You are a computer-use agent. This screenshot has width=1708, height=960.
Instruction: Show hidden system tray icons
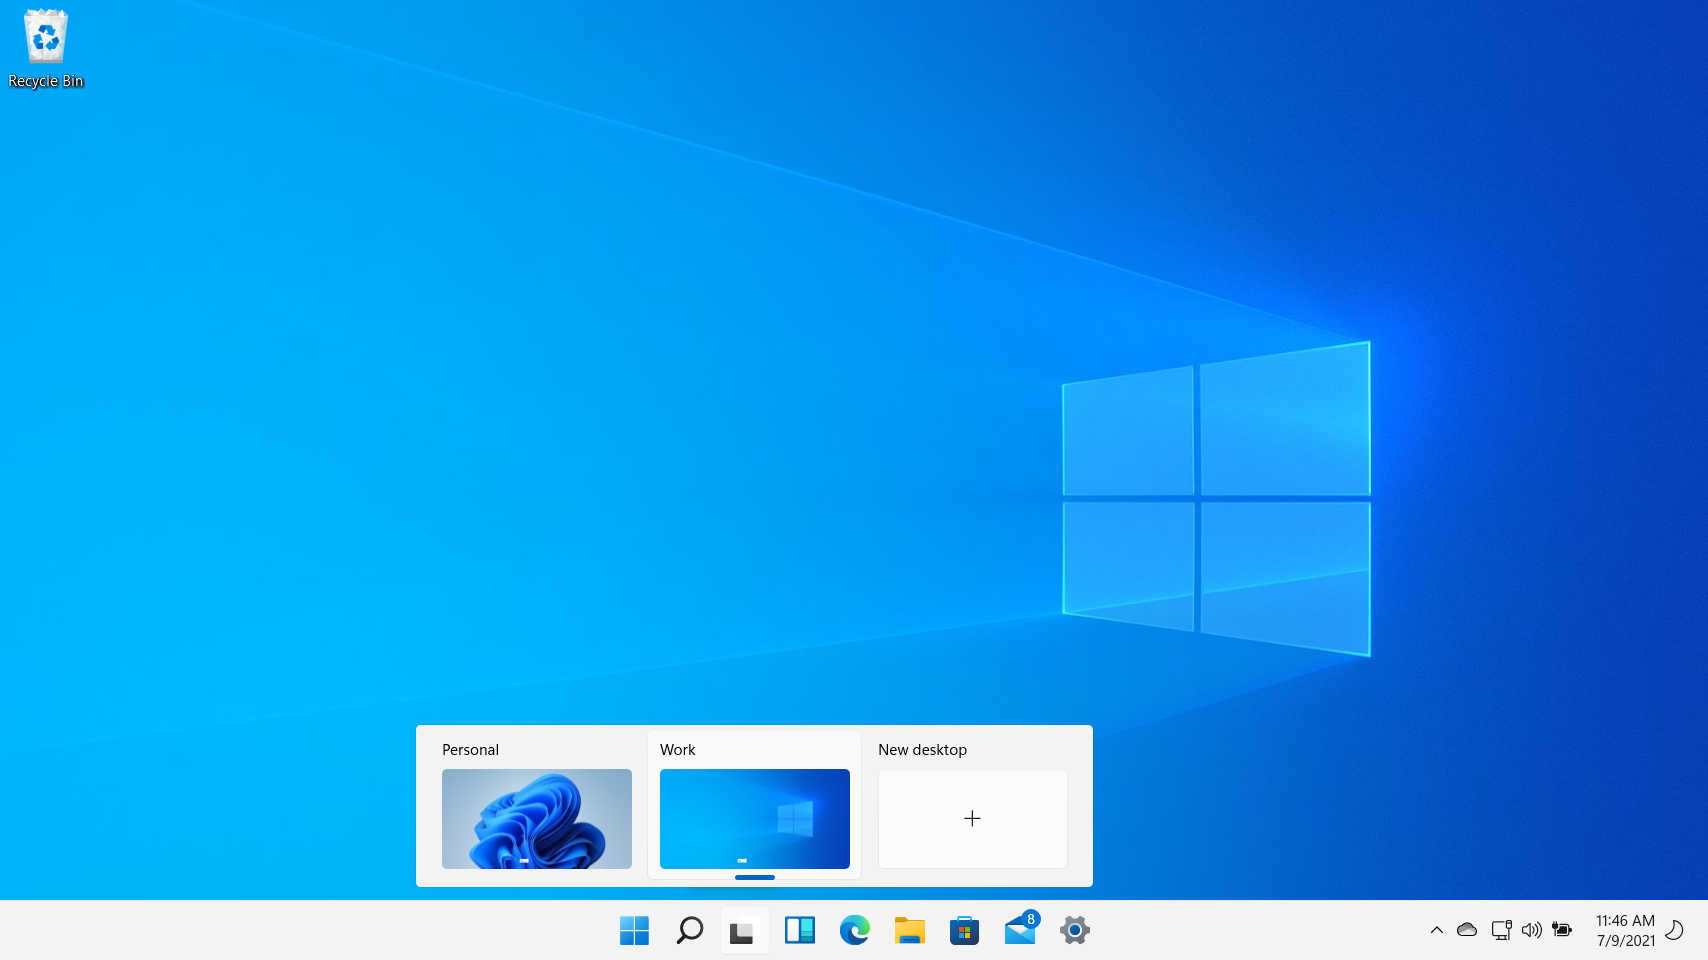(1437, 930)
